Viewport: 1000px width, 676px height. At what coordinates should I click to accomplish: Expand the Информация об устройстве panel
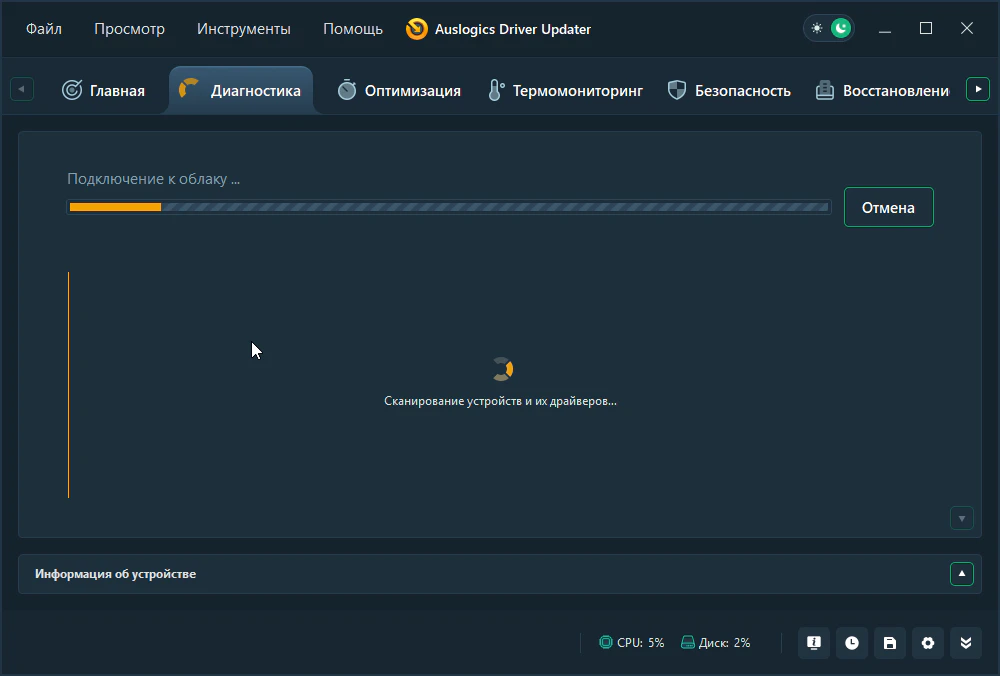(961, 574)
